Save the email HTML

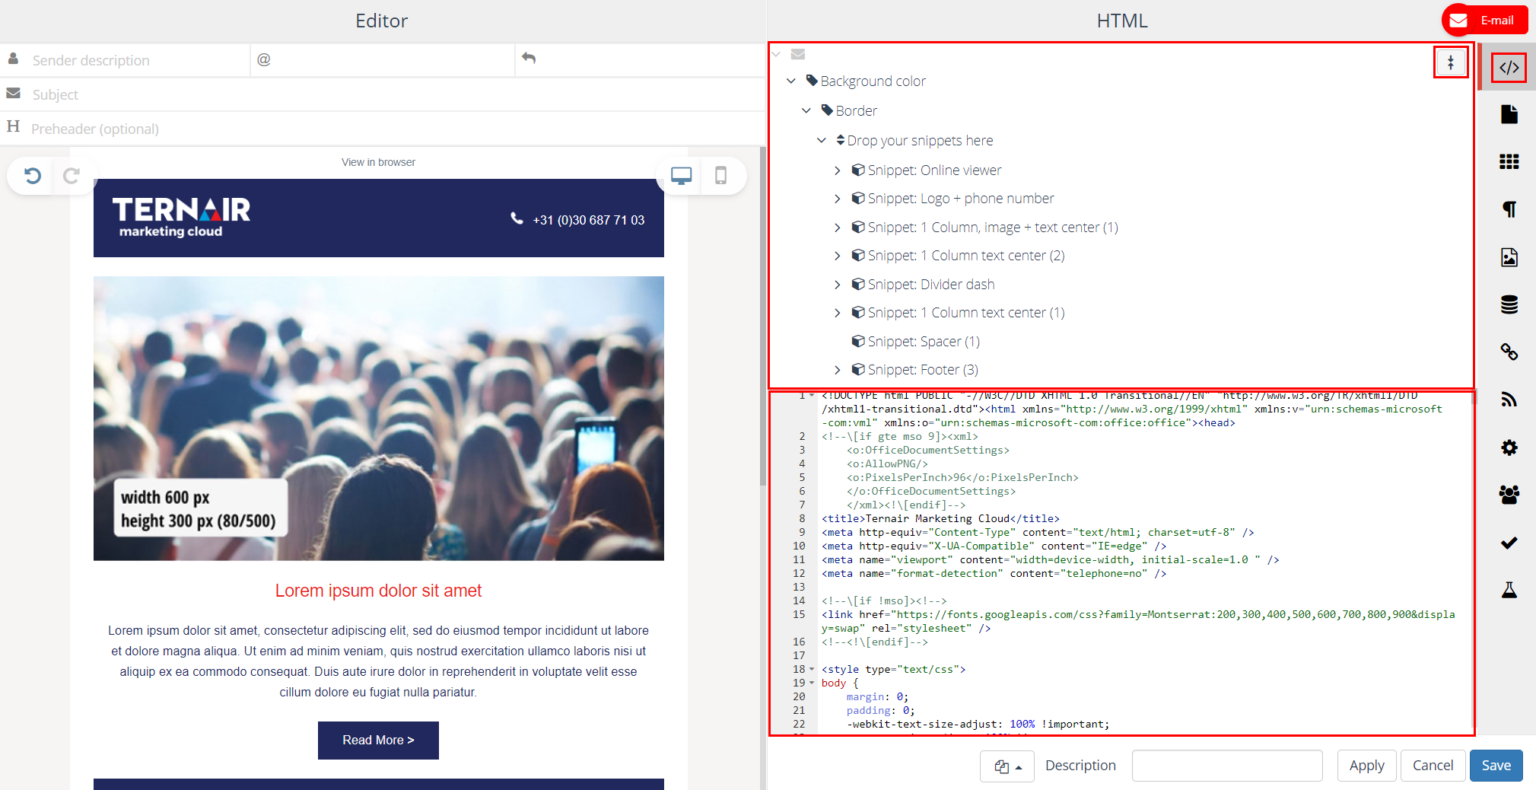point(1496,766)
